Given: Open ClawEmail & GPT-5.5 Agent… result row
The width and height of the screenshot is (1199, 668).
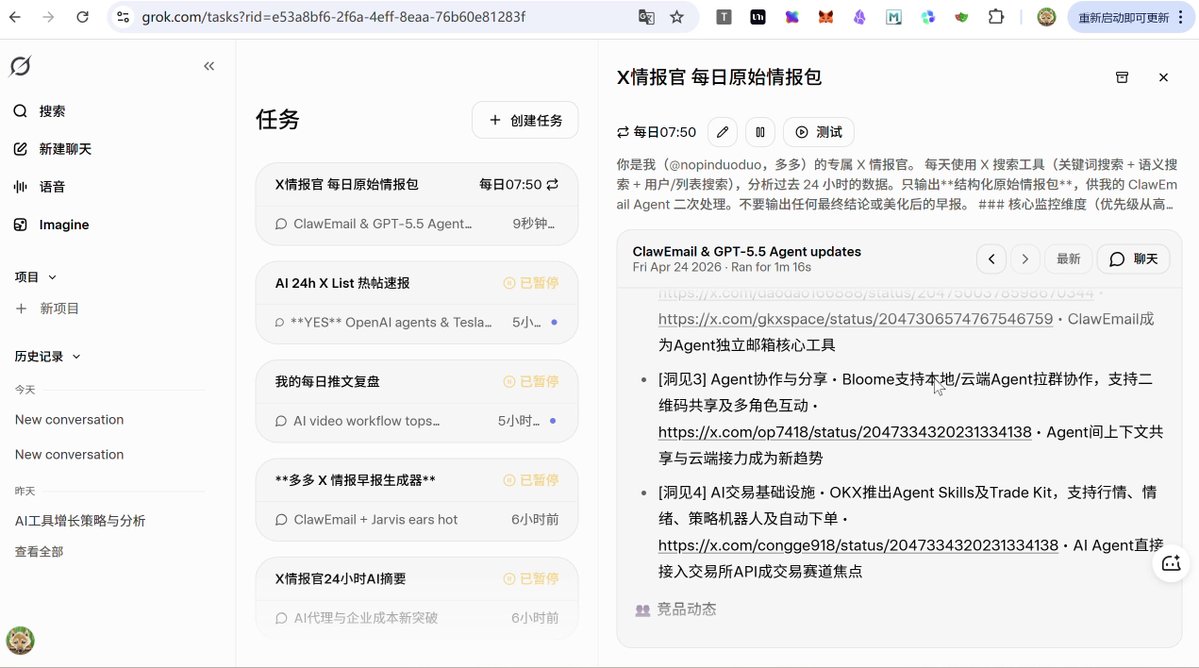Looking at the screenshot, I should click(417, 224).
